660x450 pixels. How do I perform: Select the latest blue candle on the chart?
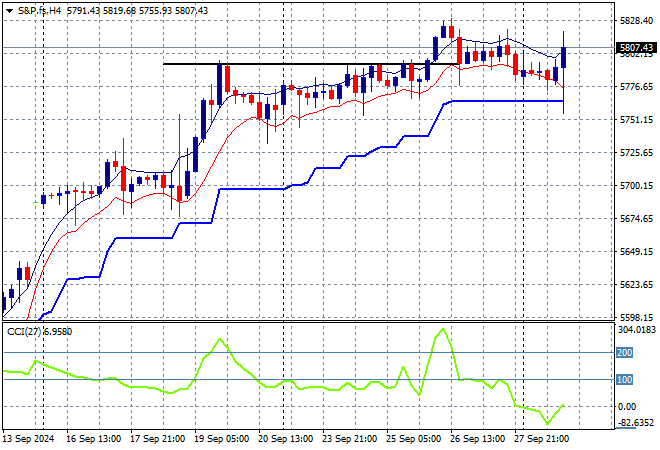[x=563, y=58]
